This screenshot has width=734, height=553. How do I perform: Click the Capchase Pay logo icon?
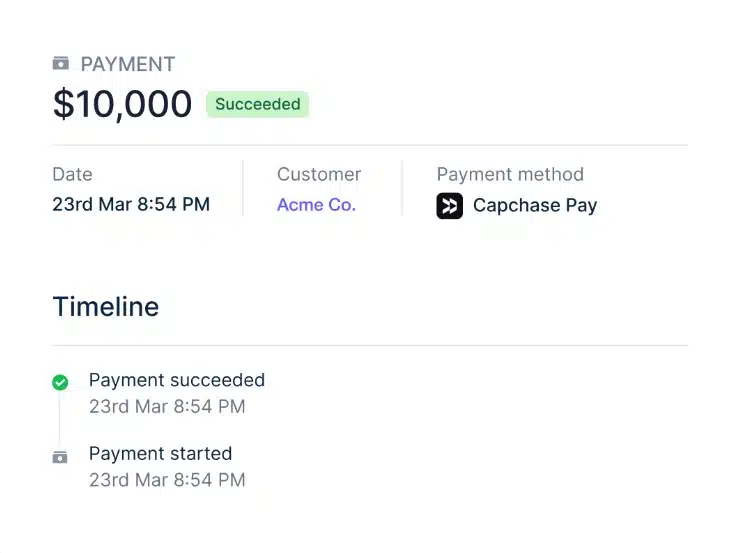point(450,206)
